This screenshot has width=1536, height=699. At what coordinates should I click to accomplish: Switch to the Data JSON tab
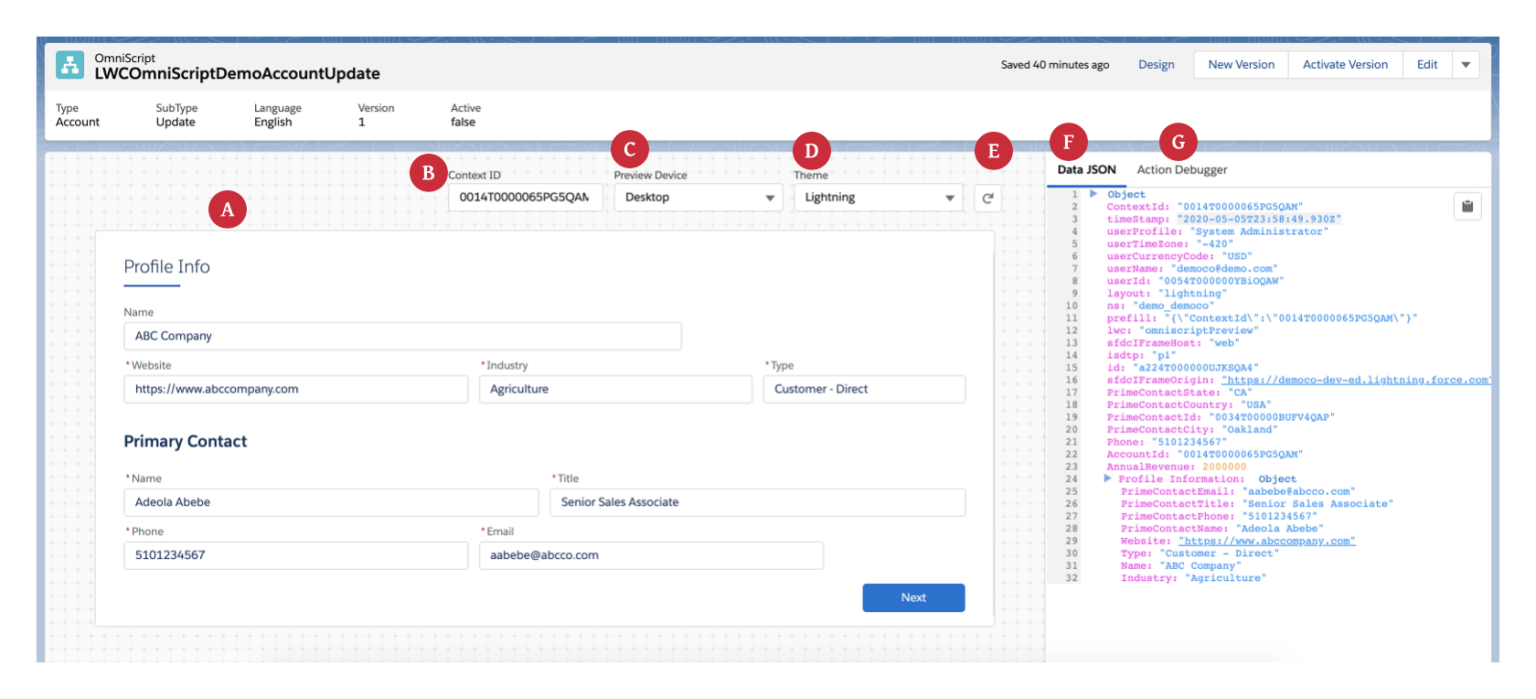pos(1086,169)
